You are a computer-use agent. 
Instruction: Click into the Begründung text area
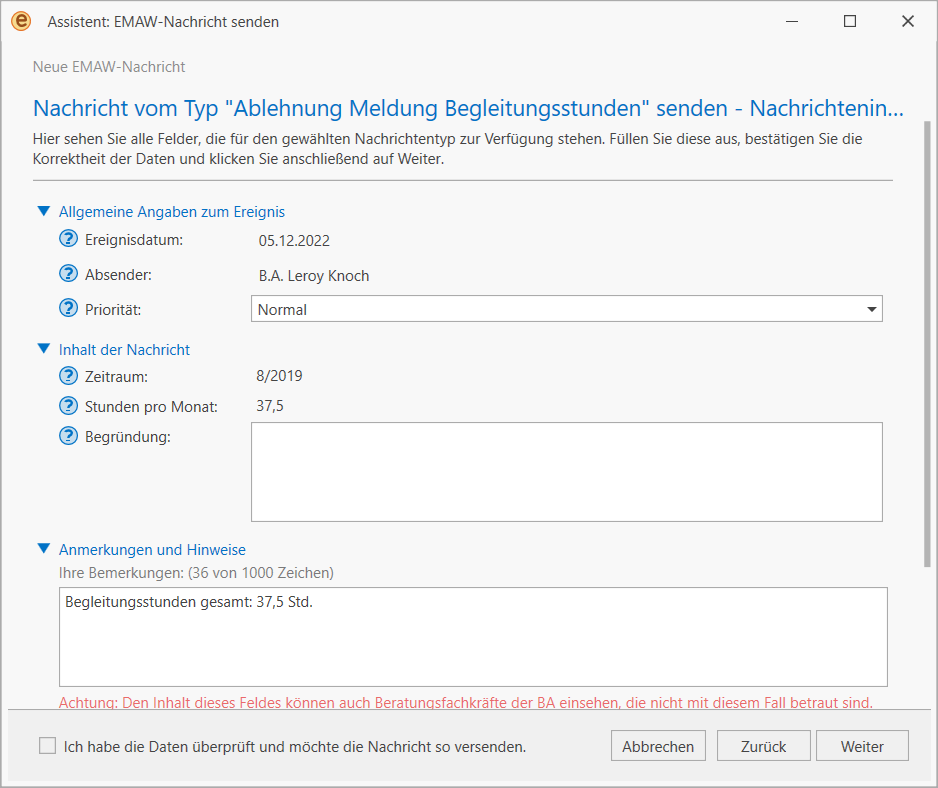[x=567, y=472]
